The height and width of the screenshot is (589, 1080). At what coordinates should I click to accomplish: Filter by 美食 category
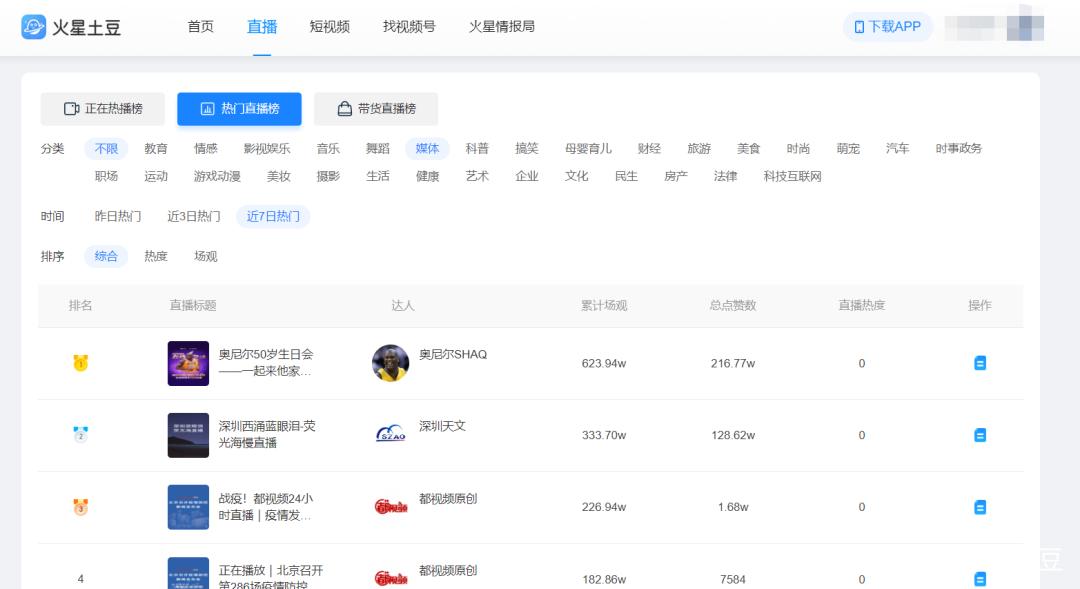(748, 149)
